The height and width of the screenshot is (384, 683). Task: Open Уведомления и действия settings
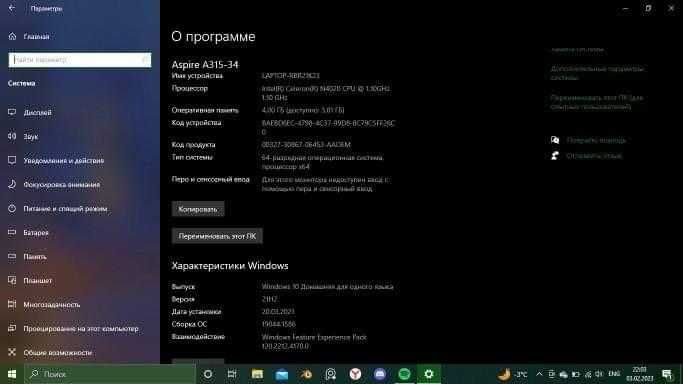[56, 161]
